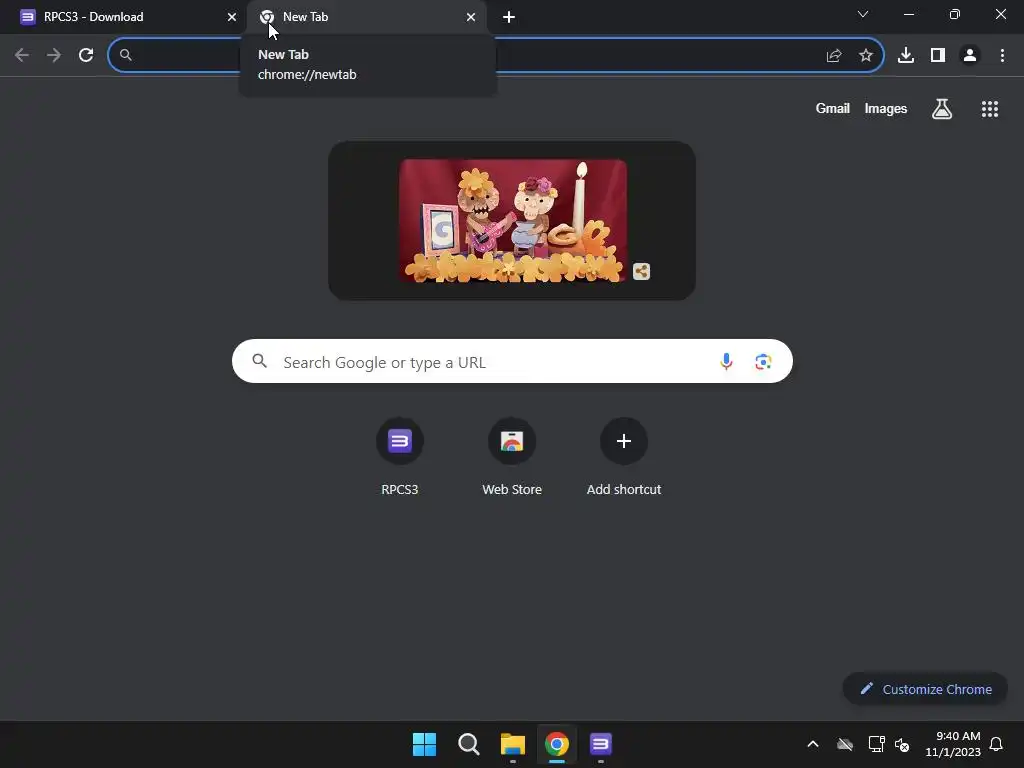The width and height of the screenshot is (1024, 768).
Task: Click the address bar search icon
Action: click(125, 55)
